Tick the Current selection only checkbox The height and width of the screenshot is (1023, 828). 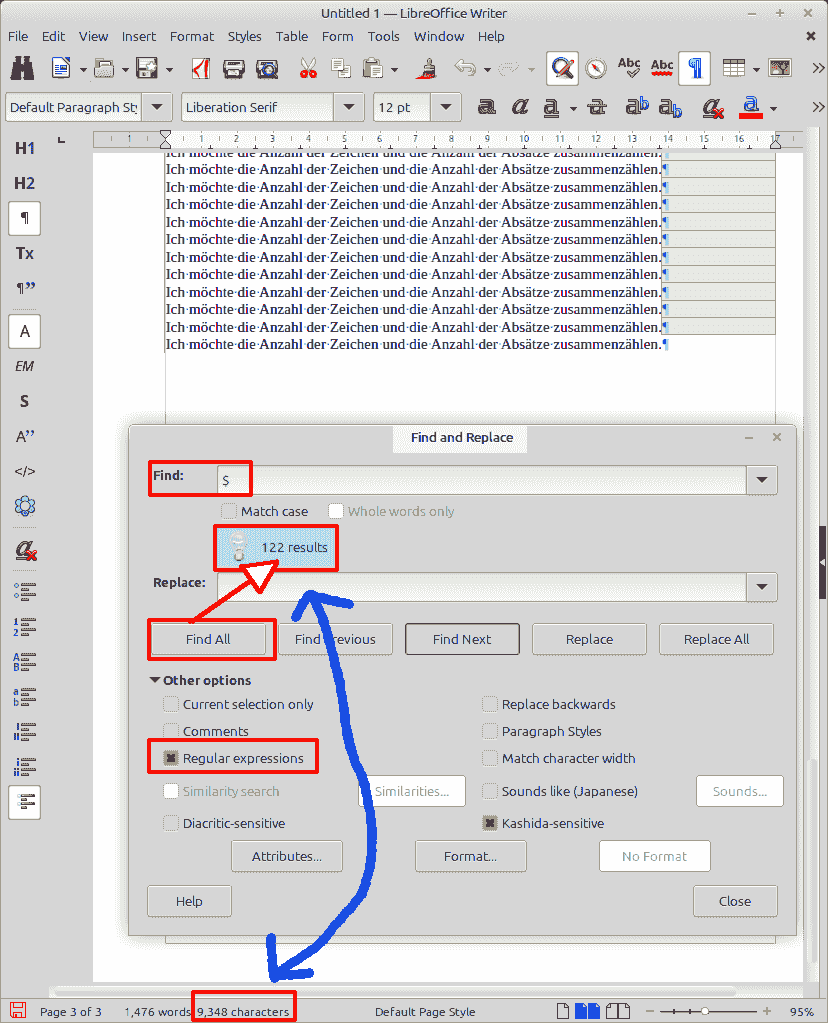pyautogui.click(x=172, y=704)
